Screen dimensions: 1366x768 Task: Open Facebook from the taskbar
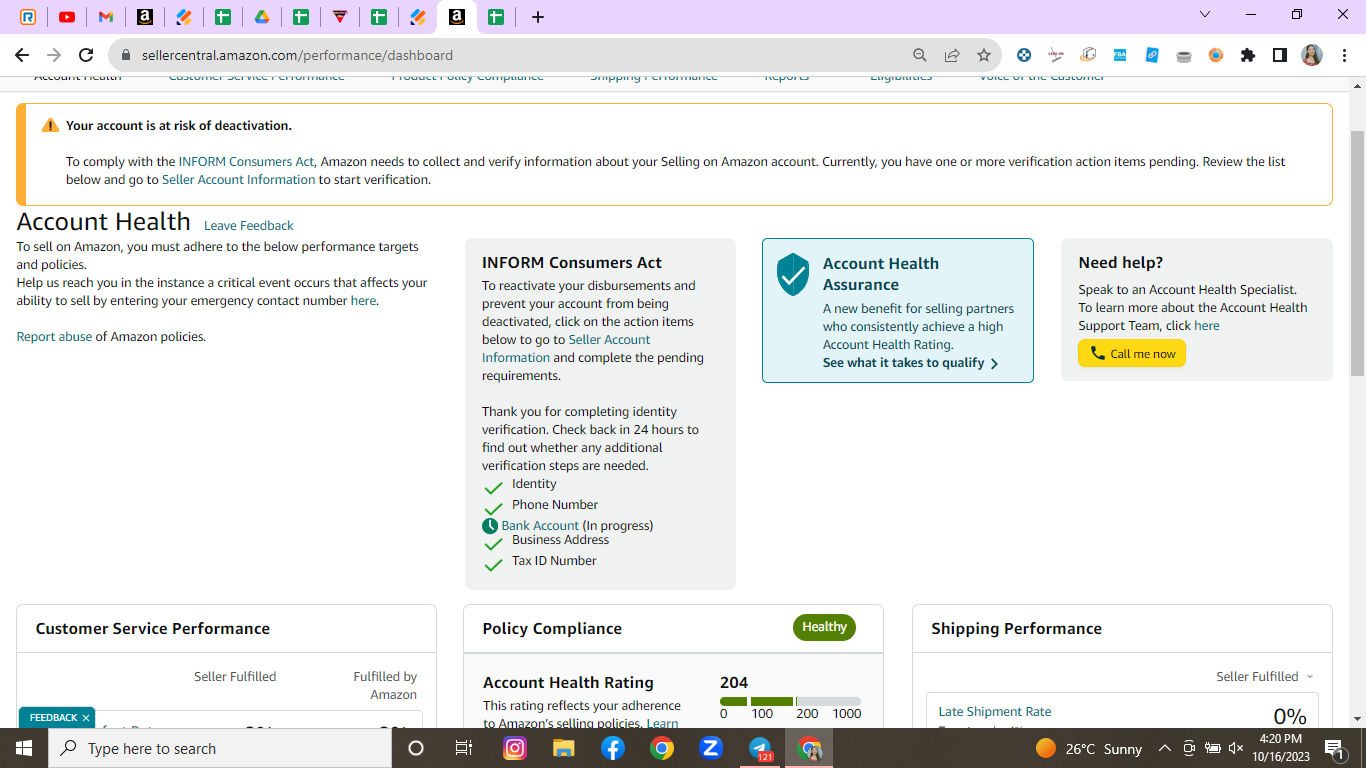613,748
